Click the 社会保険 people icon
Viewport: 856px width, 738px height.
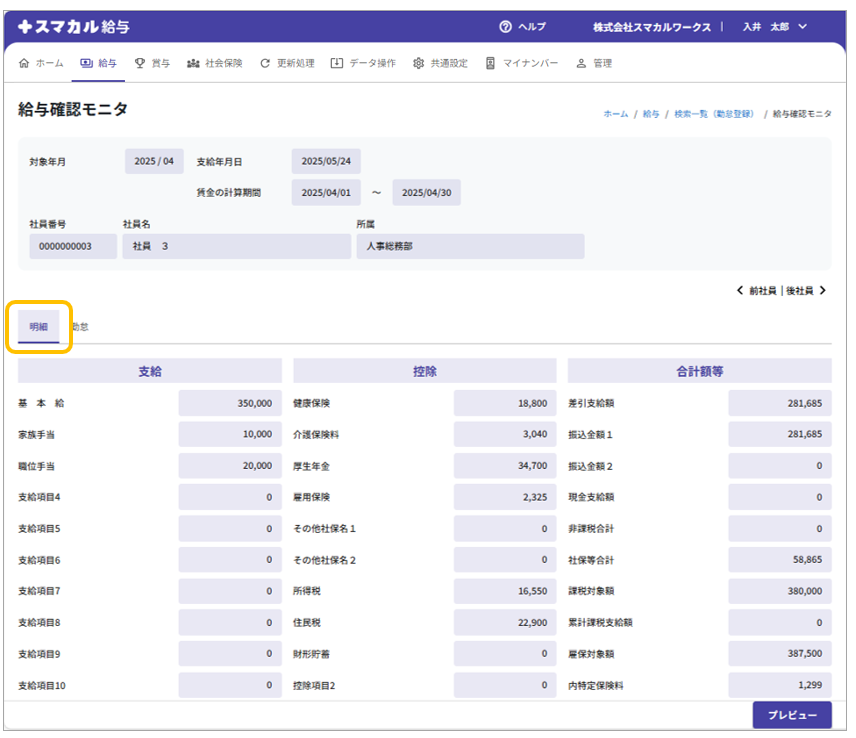click(193, 63)
